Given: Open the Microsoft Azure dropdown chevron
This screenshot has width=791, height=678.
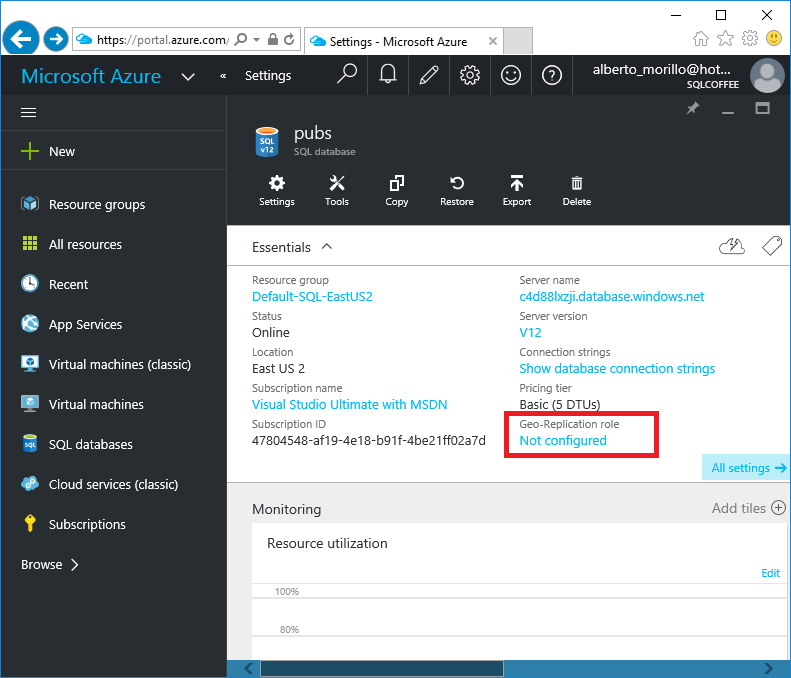Looking at the screenshot, I should click(x=188, y=77).
